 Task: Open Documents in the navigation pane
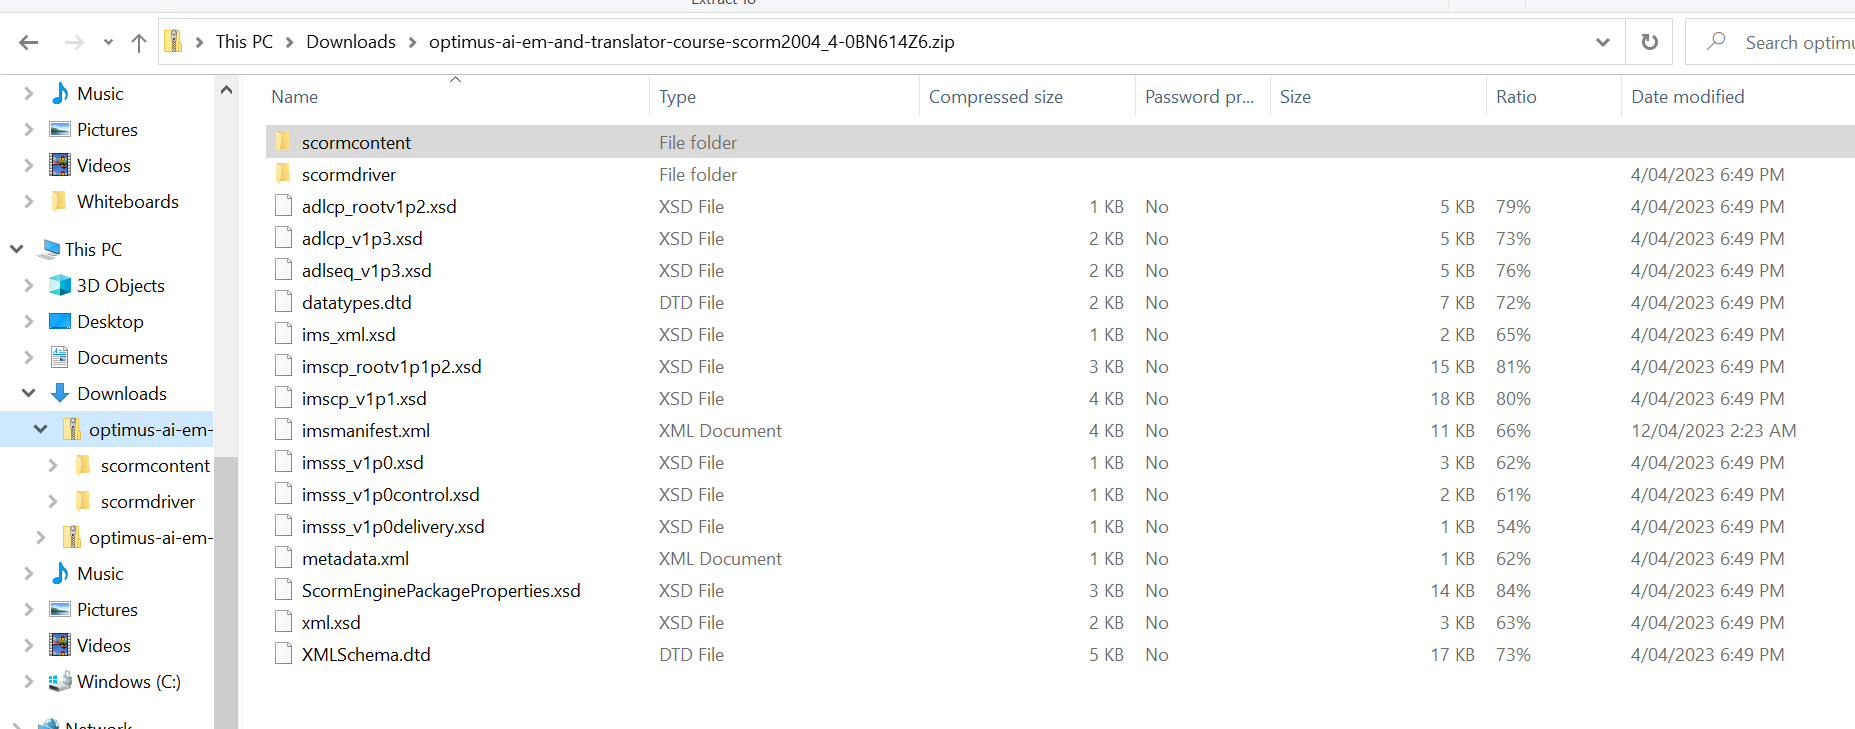(122, 358)
